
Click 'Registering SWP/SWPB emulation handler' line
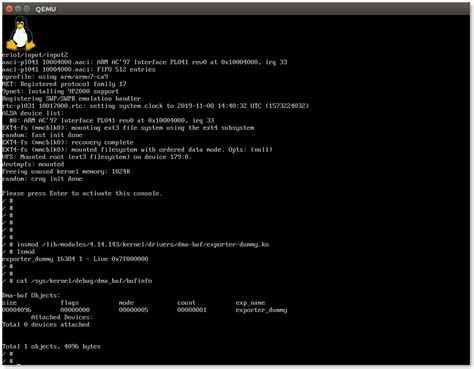coord(71,99)
